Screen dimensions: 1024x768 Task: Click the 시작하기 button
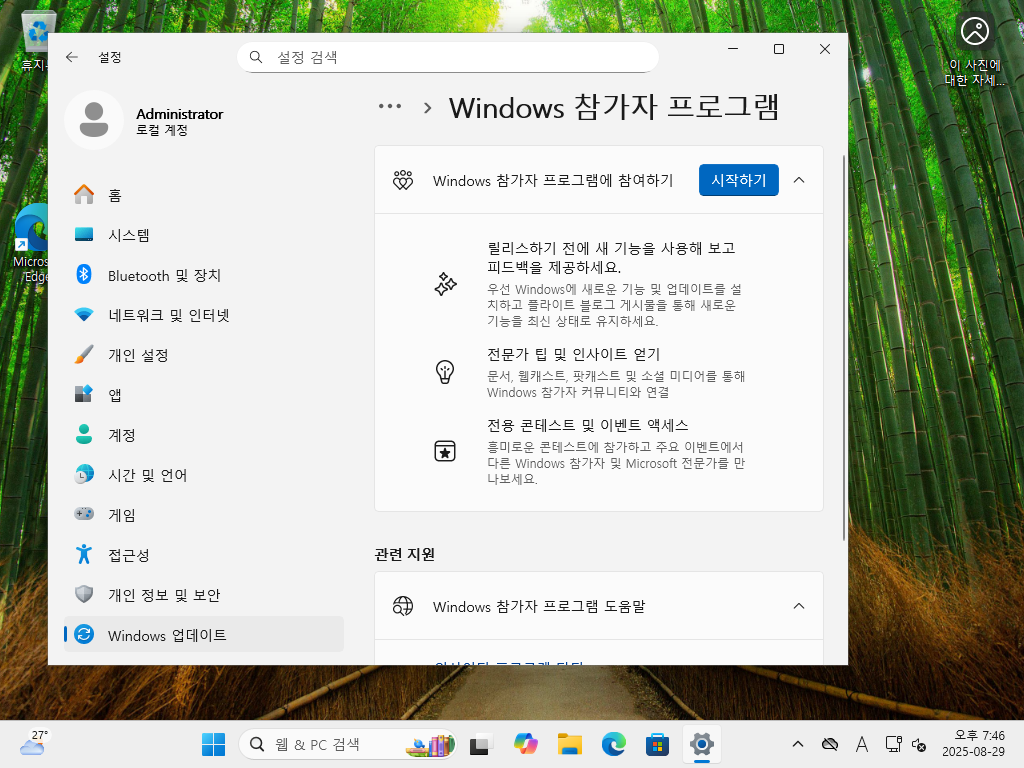click(x=739, y=180)
